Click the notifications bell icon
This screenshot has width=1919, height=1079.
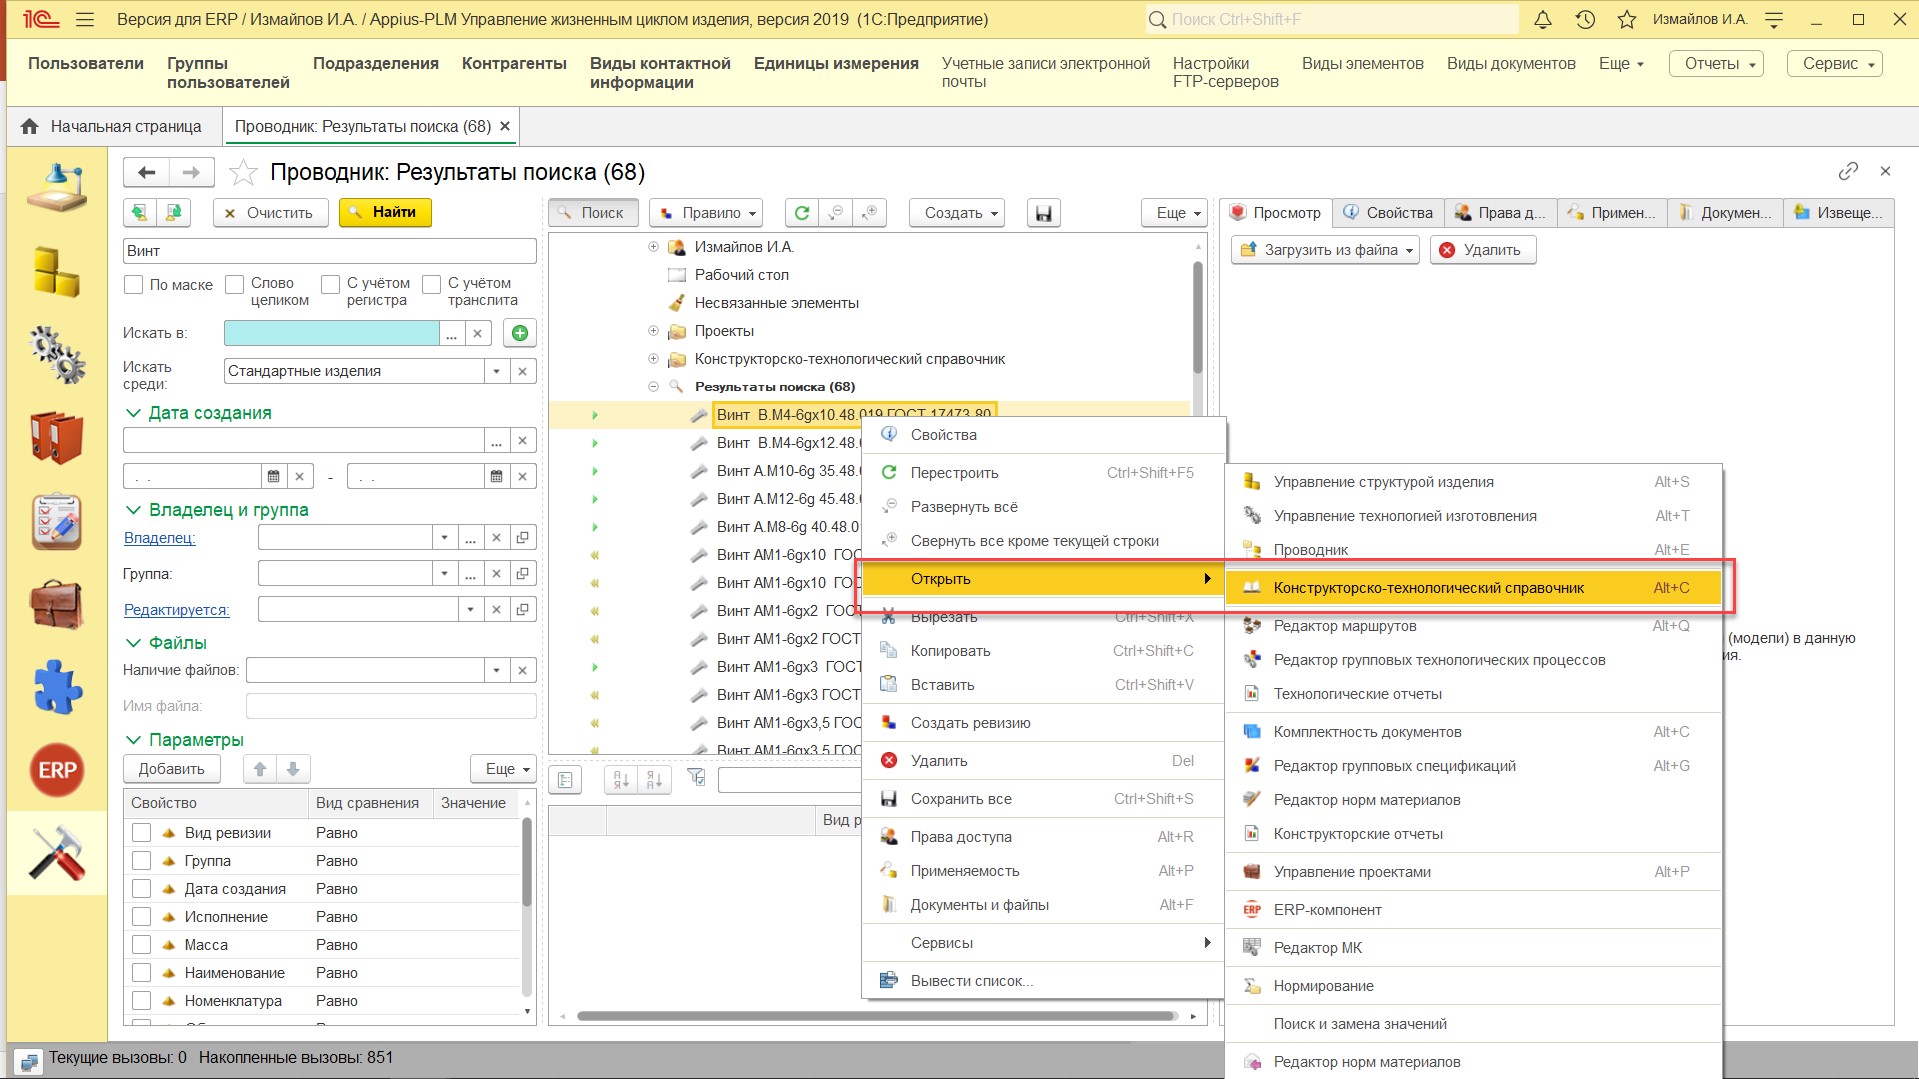pos(1543,19)
